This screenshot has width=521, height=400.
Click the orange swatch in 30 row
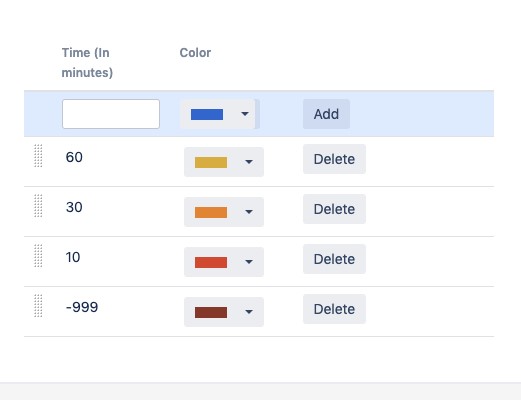tap(211, 212)
